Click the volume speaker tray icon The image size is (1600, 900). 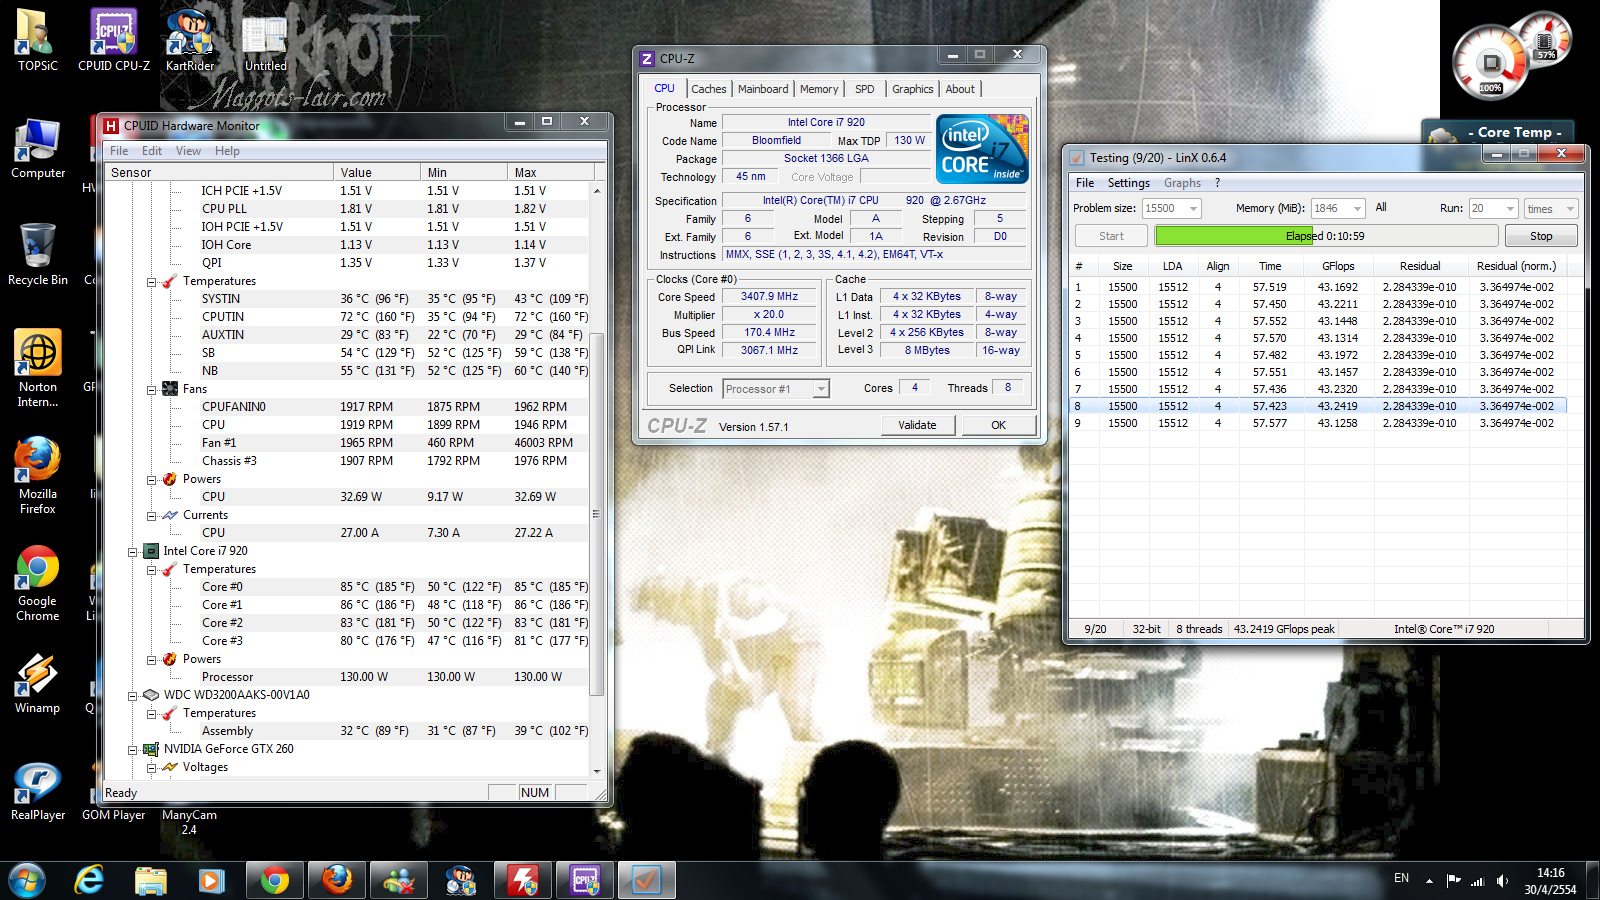[1502, 881]
